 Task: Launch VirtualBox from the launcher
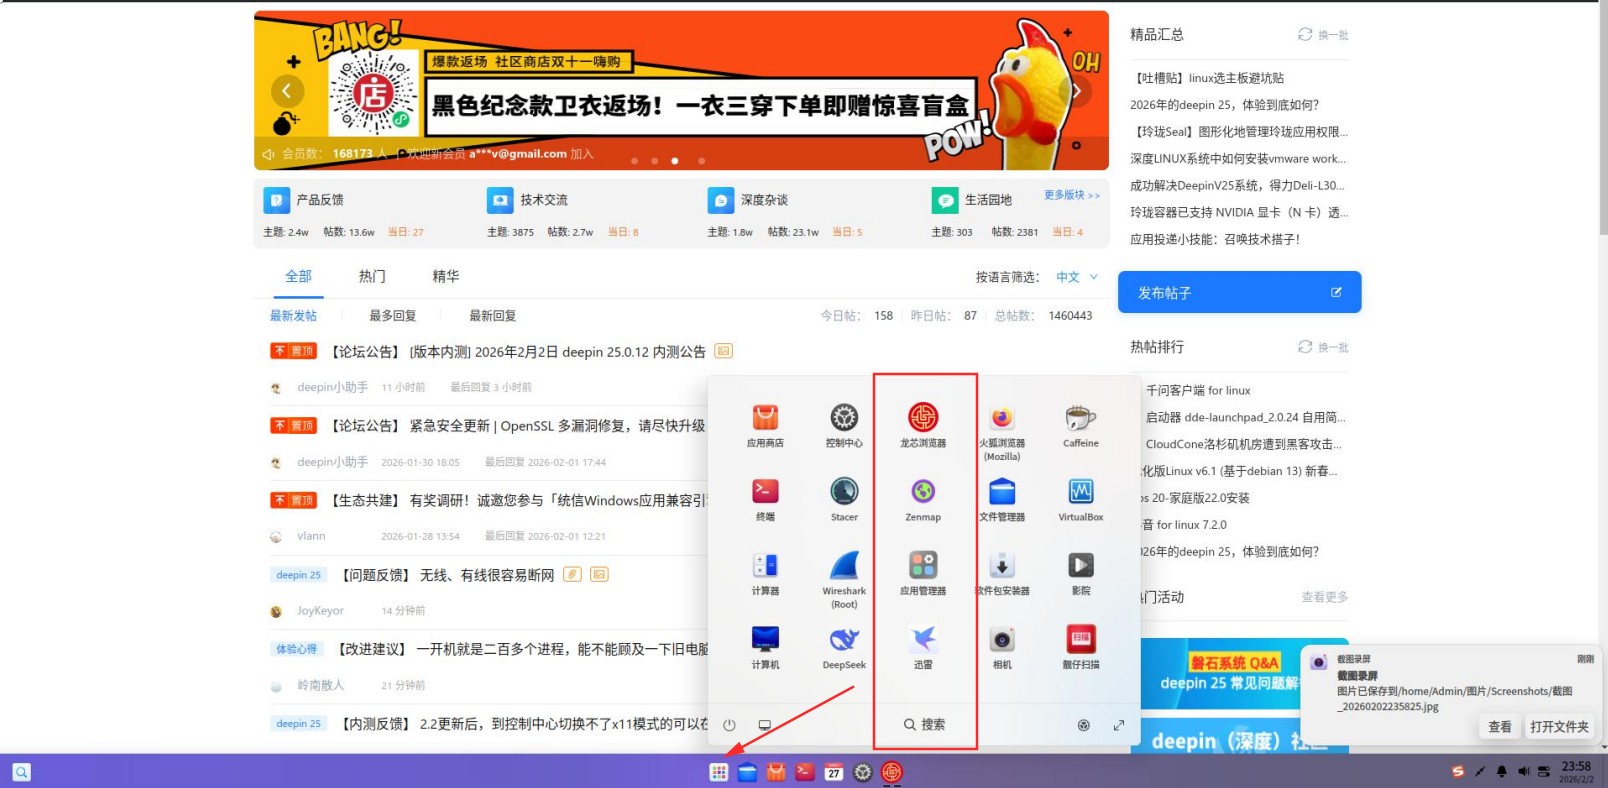coord(1080,493)
